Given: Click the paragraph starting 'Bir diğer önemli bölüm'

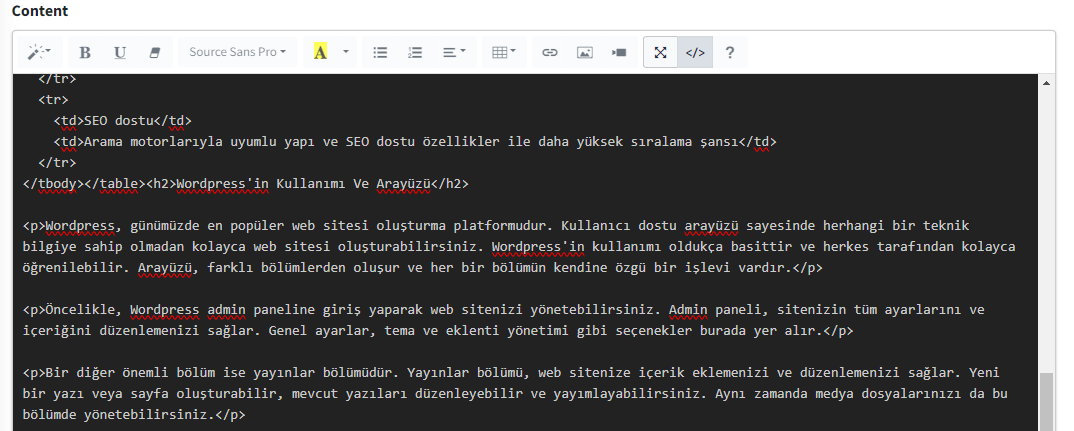Looking at the screenshot, I should (x=514, y=394).
